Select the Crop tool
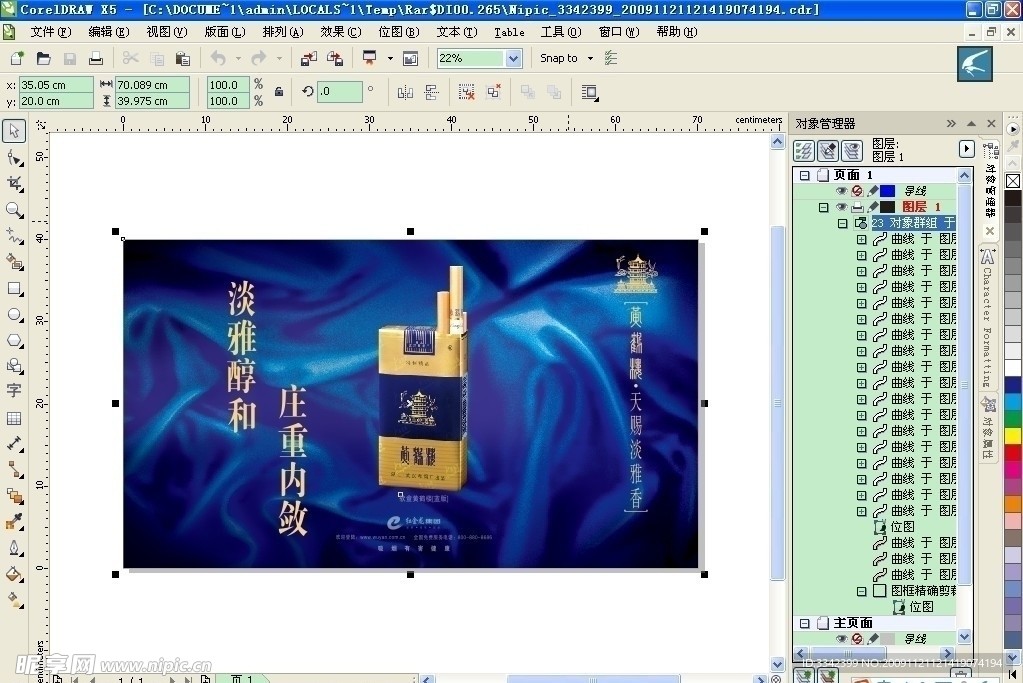This screenshot has height=683, width=1023. click(x=14, y=184)
